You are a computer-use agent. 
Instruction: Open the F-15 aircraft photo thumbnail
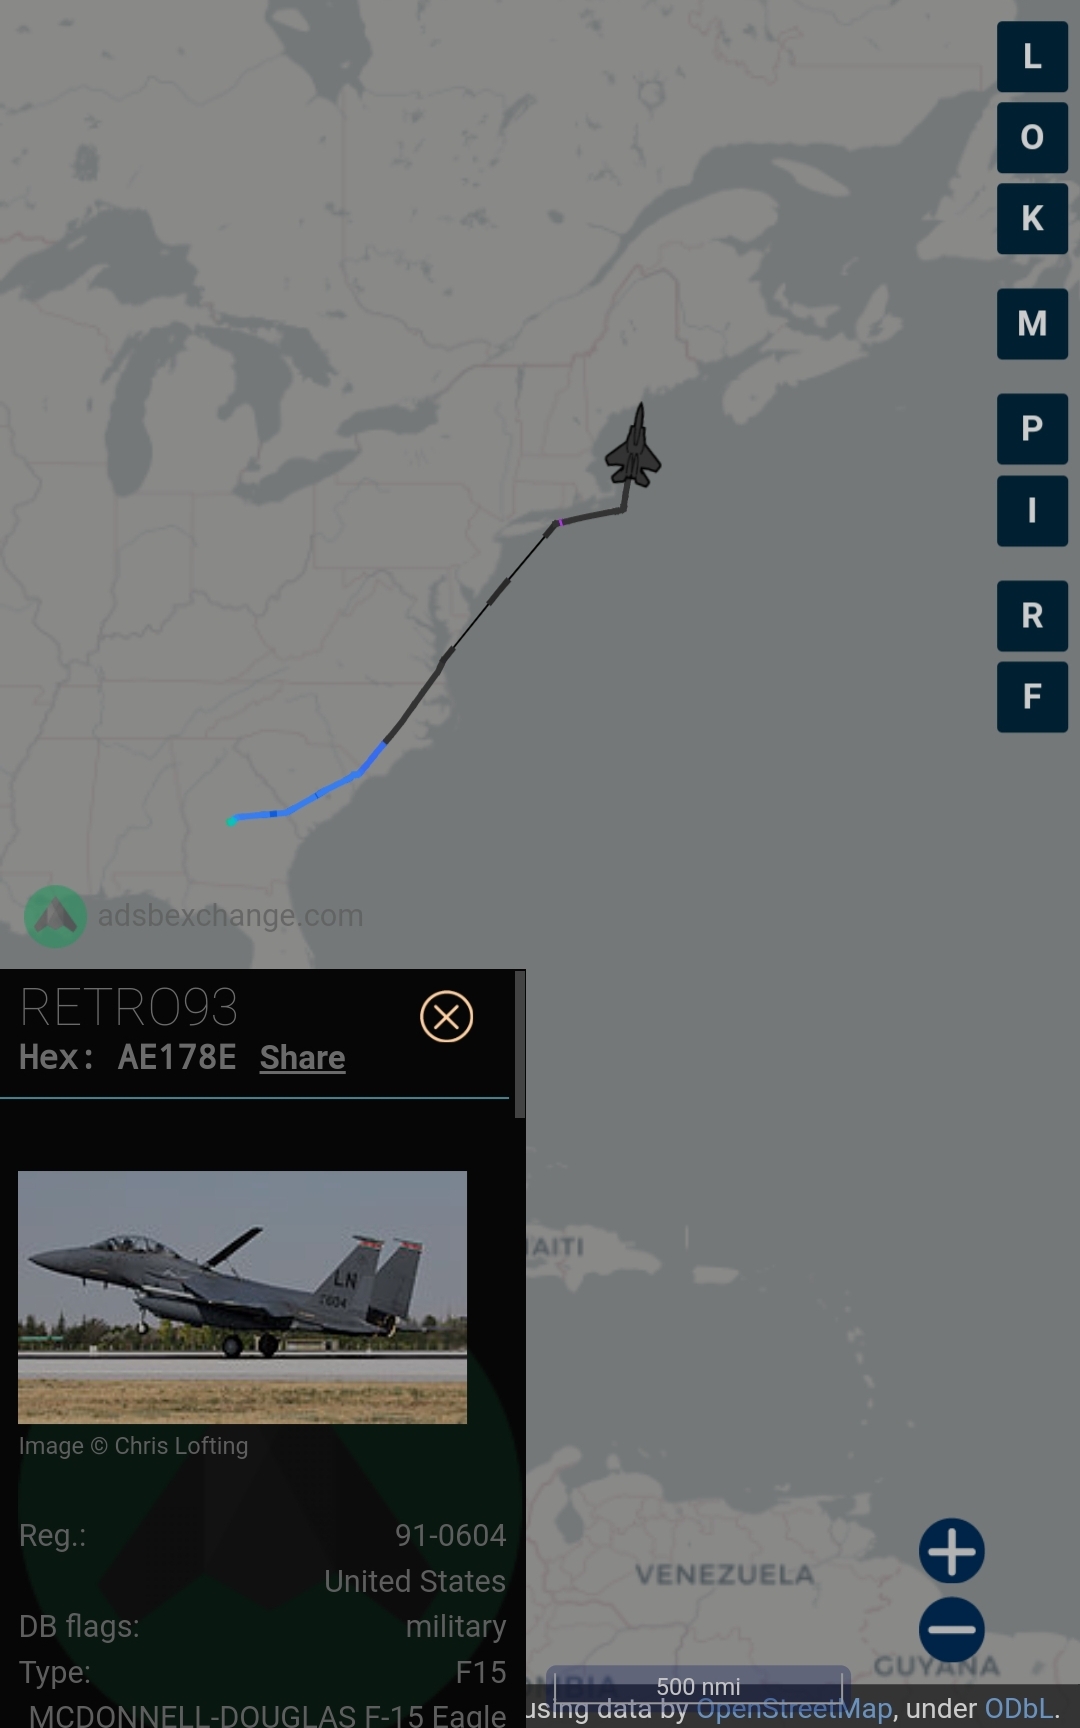(242, 1297)
